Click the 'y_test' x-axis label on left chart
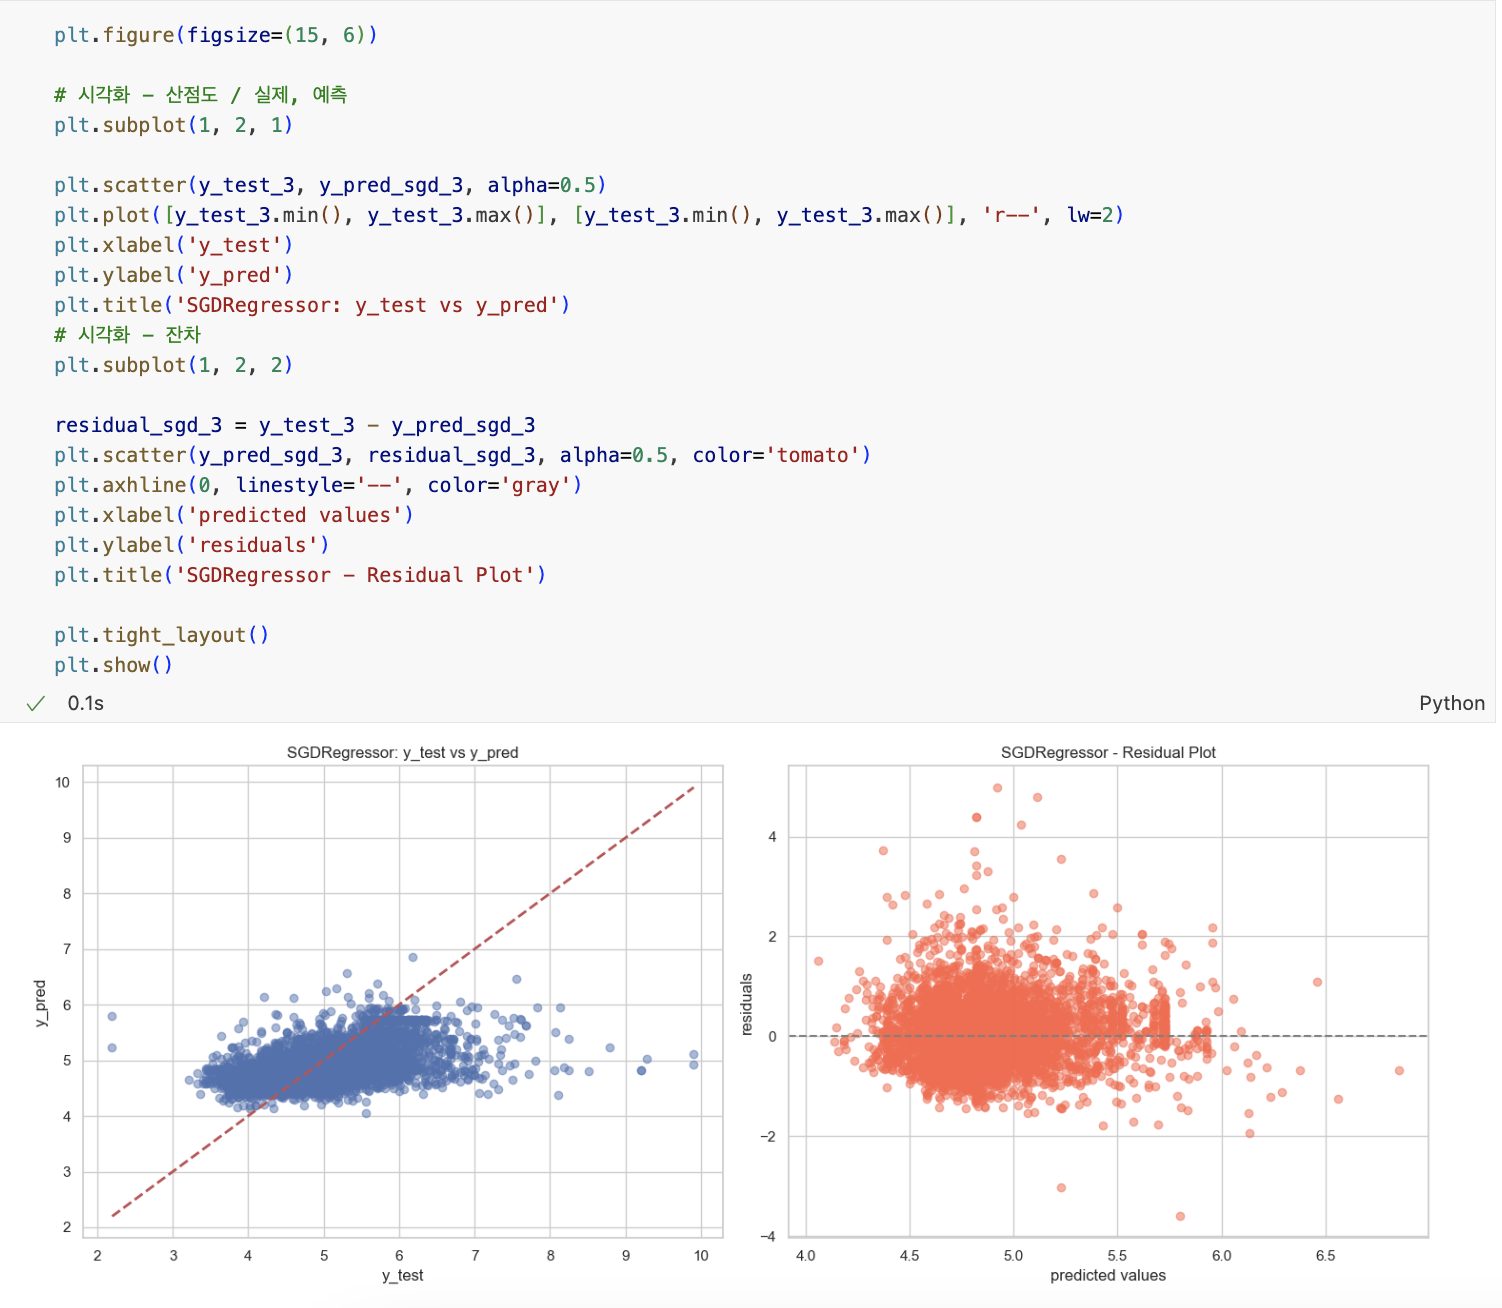Screen dimensions: 1502x1308 (x=402, y=1276)
